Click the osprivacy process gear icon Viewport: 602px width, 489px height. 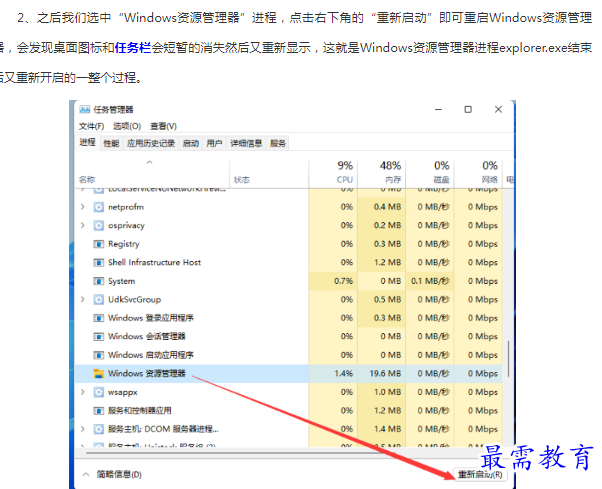tap(99, 226)
